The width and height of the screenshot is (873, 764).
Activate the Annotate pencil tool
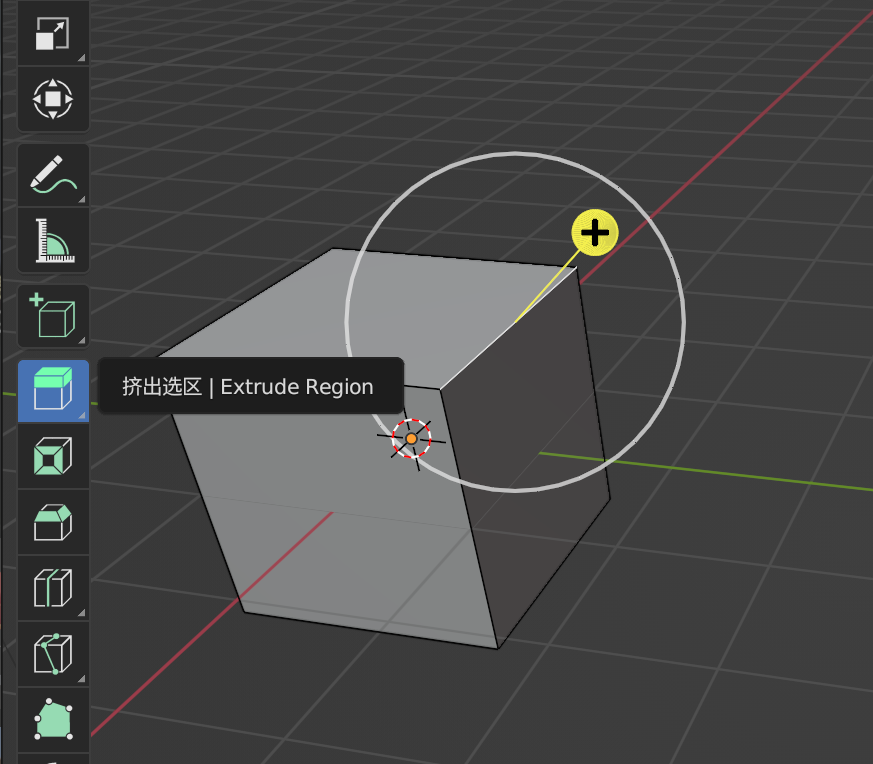[53, 174]
